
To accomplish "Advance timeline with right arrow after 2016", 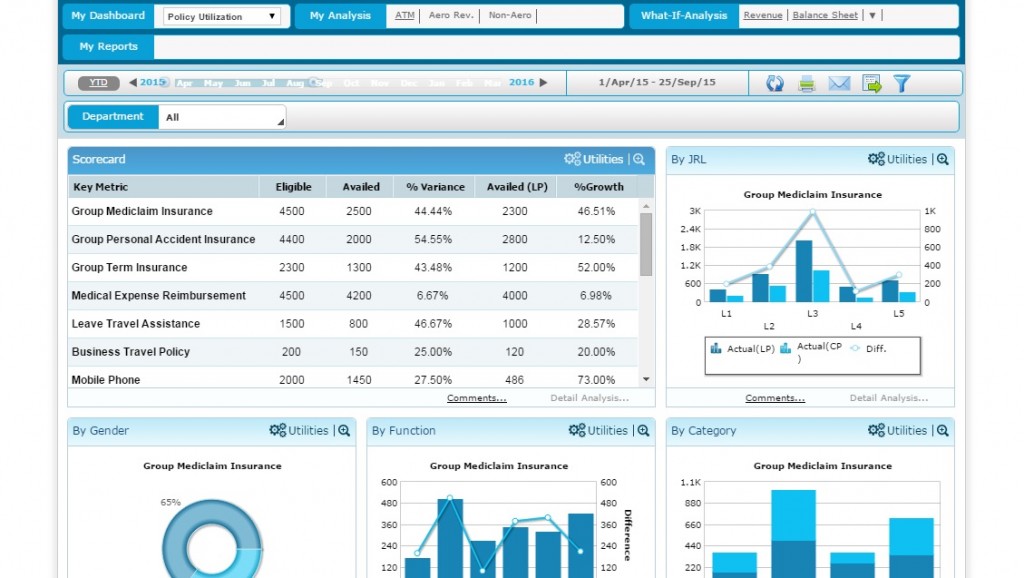I will (x=543, y=82).
